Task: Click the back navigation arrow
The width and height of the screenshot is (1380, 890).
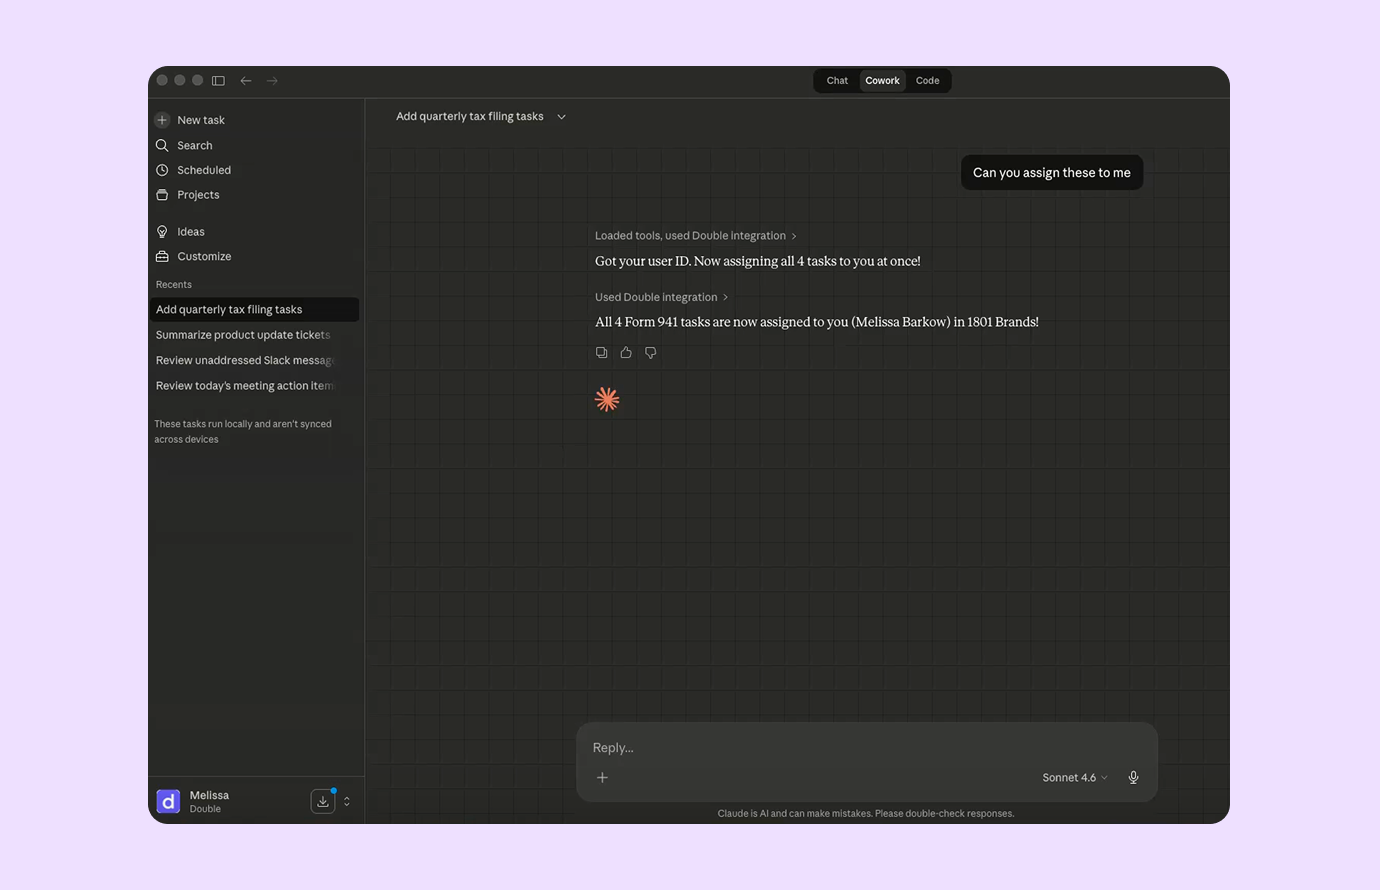Action: point(245,81)
